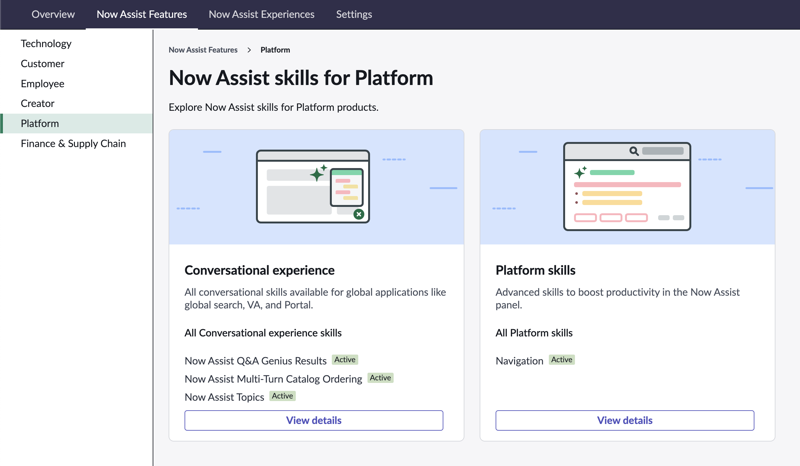Select Technology in the sidebar
Viewport: 800px width, 466px height.
click(46, 43)
